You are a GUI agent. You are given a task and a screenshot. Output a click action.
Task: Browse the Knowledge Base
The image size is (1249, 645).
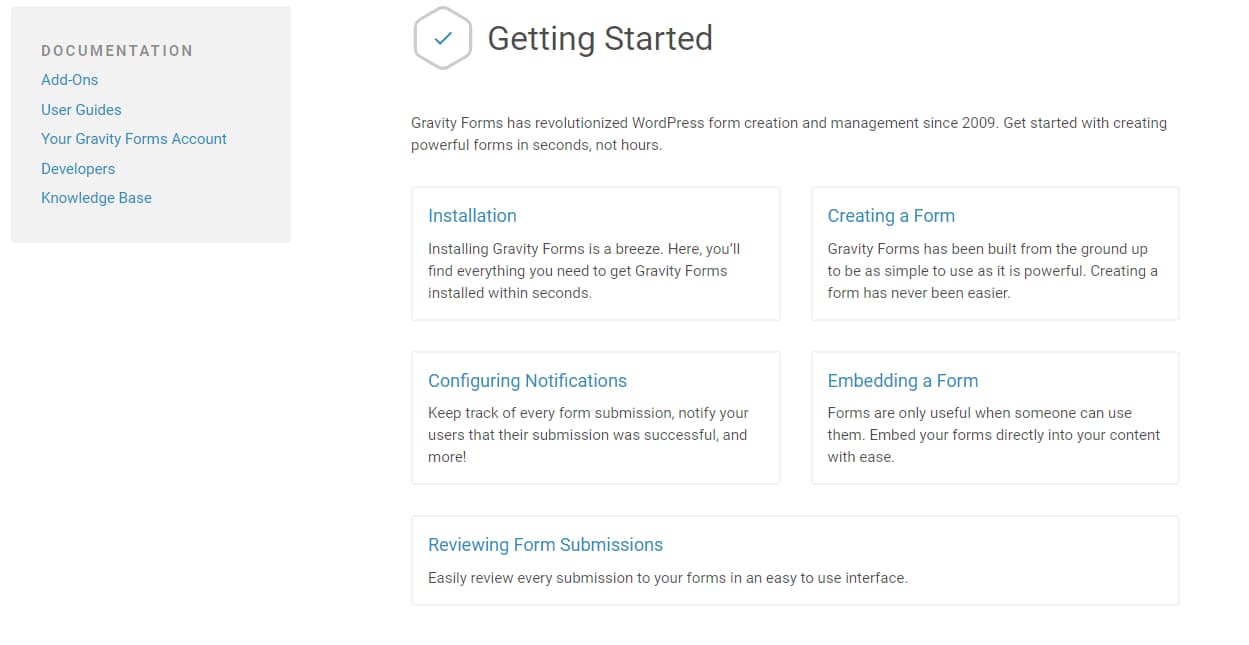click(x=96, y=198)
